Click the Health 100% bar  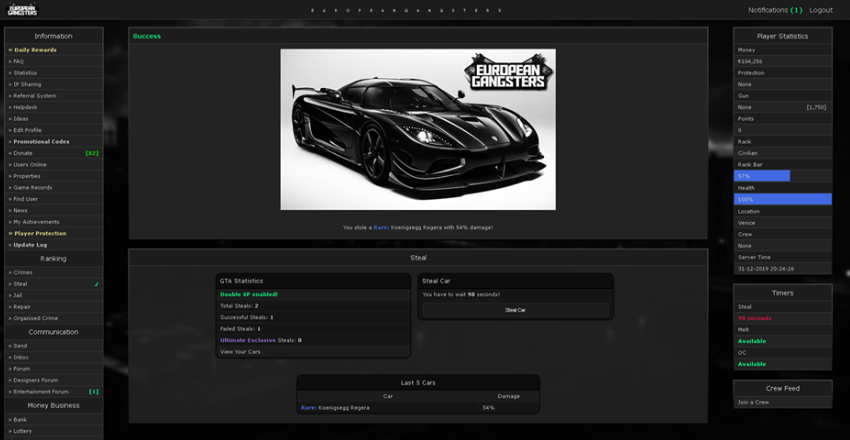click(783, 199)
